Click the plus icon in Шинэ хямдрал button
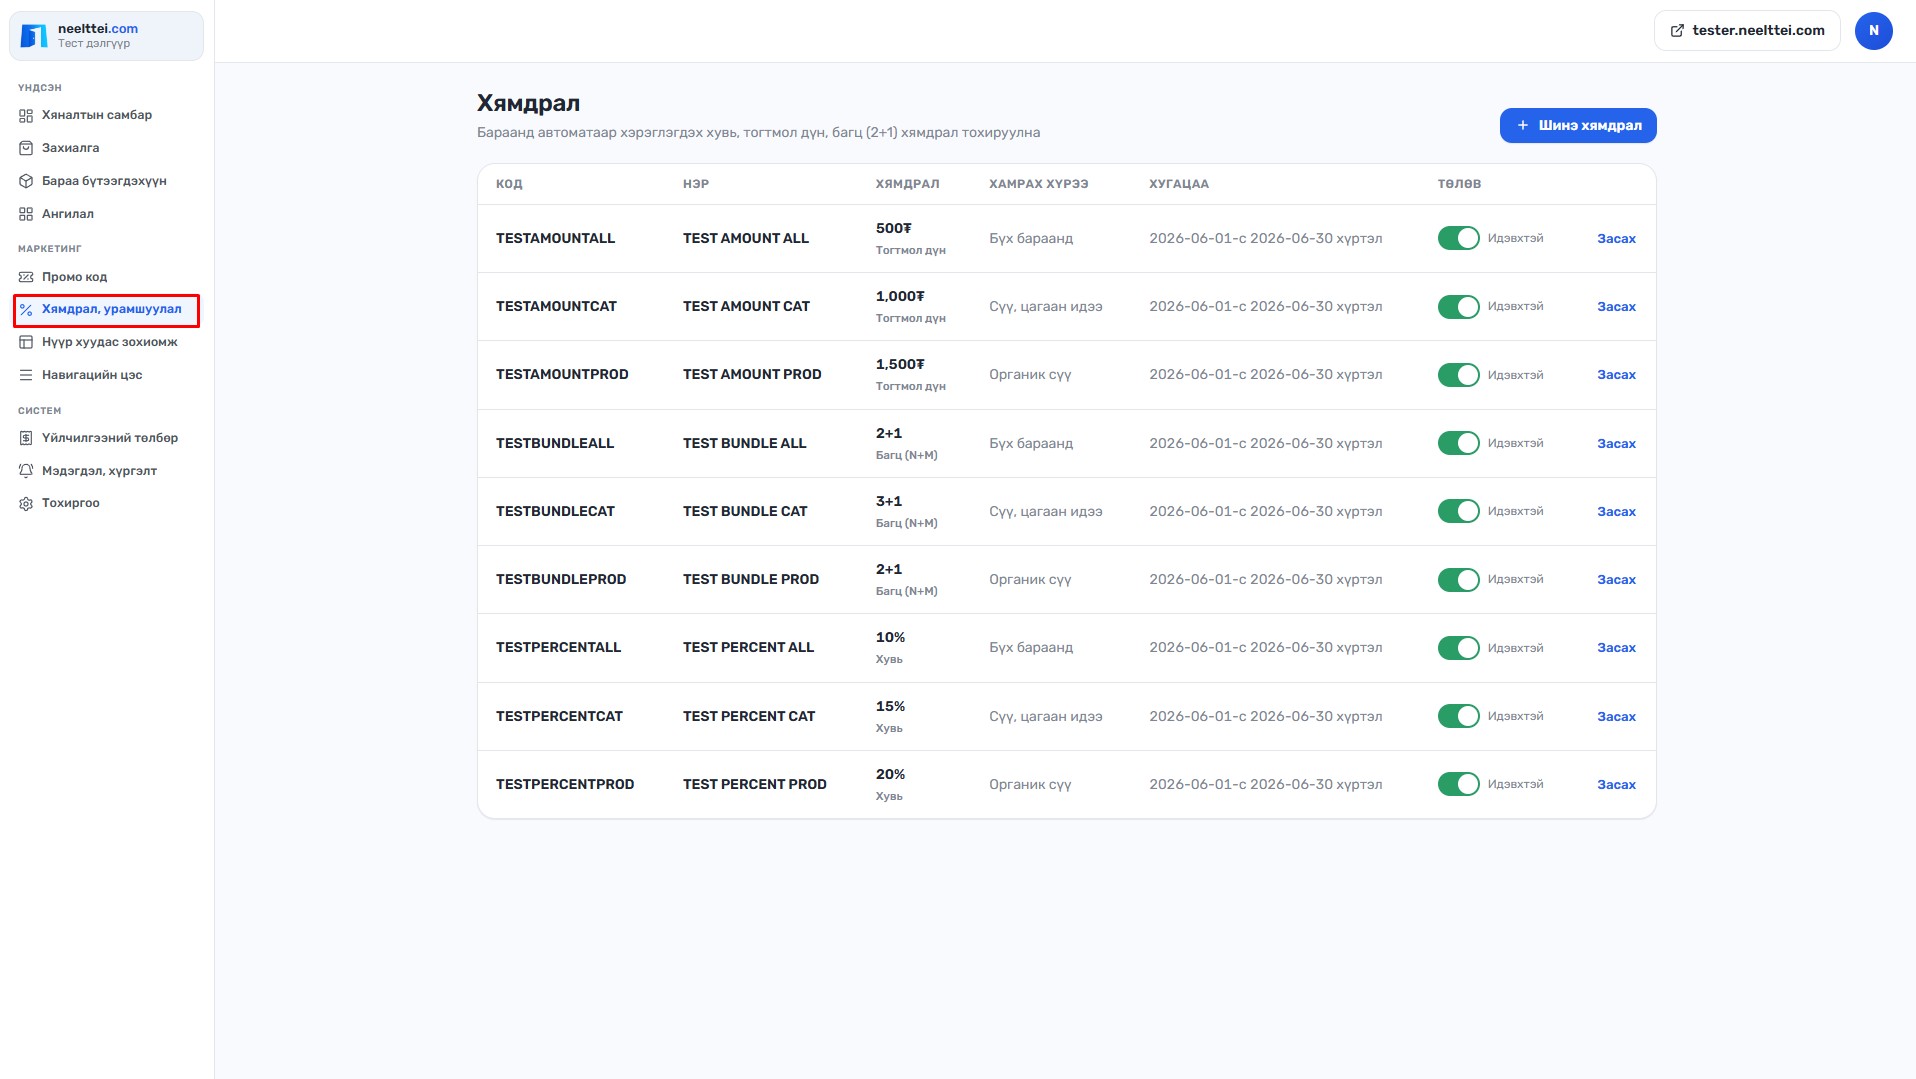 tap(1523, 125)
